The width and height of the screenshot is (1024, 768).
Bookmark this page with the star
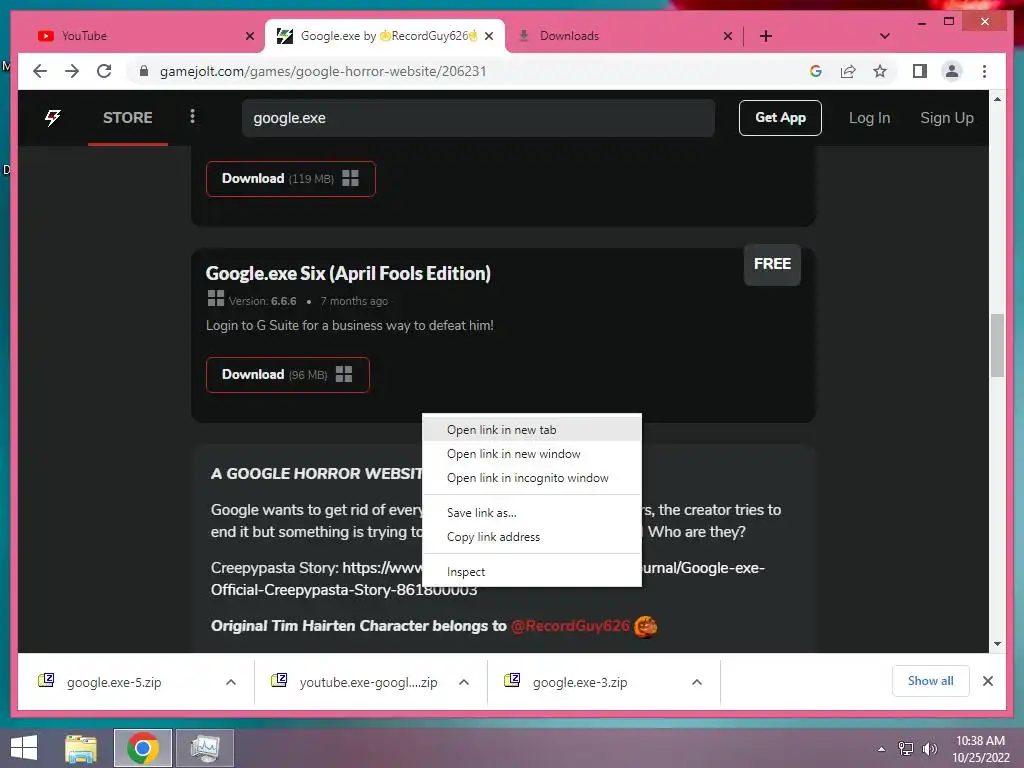point(880,71)
